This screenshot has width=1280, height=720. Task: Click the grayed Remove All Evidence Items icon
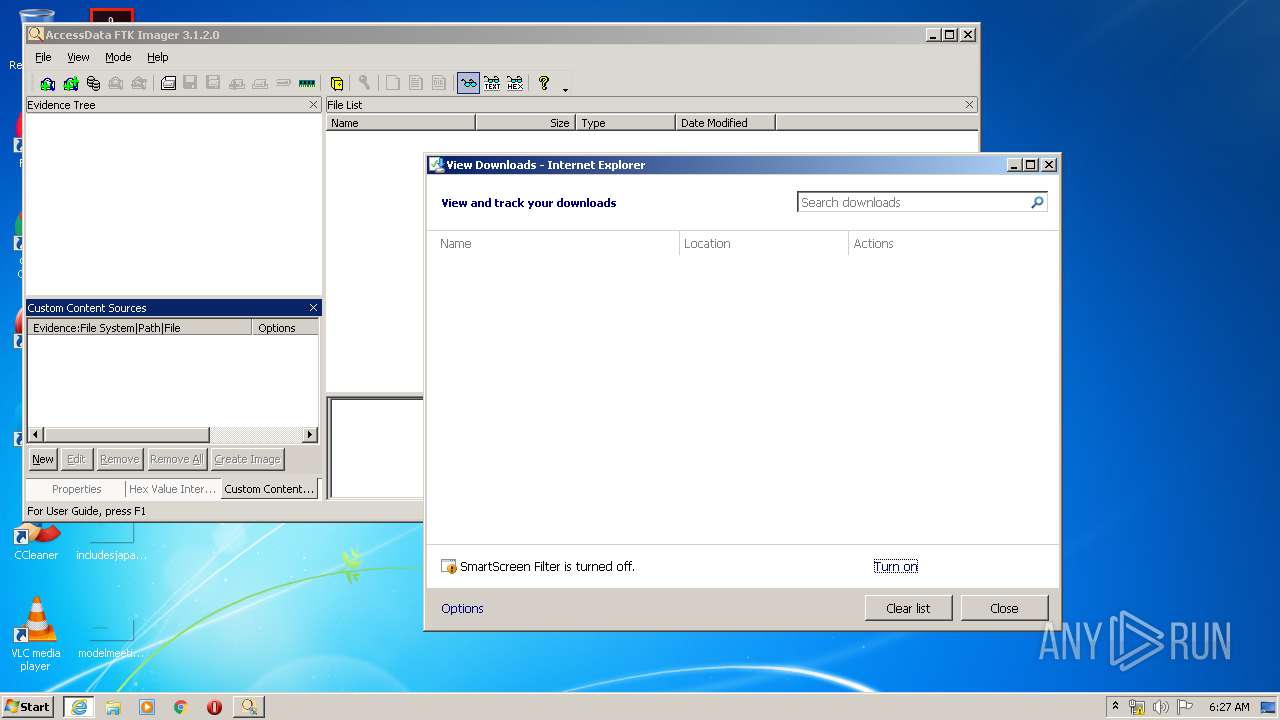139,83
